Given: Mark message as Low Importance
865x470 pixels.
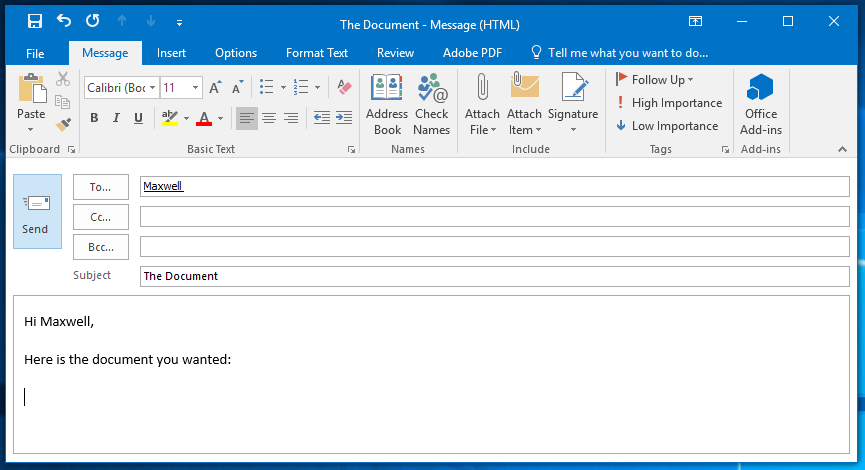Looking at the screenshot, I should coord(667,126).
